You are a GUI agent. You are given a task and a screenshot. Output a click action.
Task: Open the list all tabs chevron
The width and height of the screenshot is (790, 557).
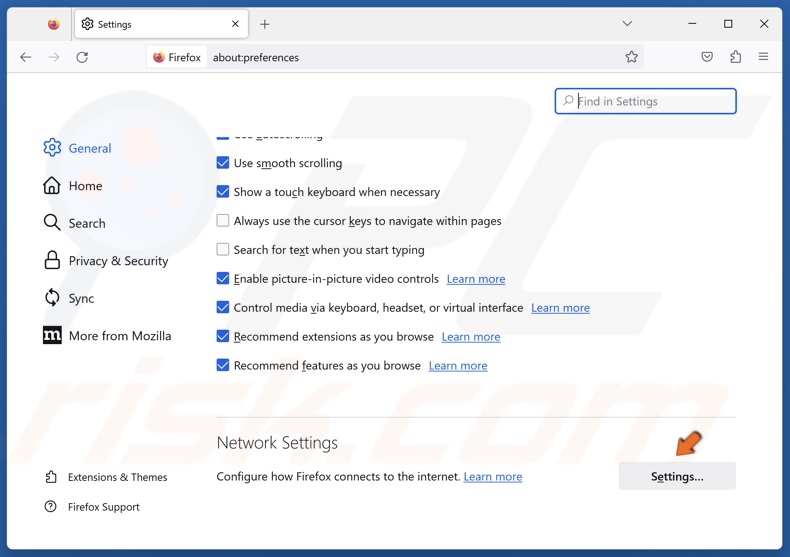coord(627,24)
